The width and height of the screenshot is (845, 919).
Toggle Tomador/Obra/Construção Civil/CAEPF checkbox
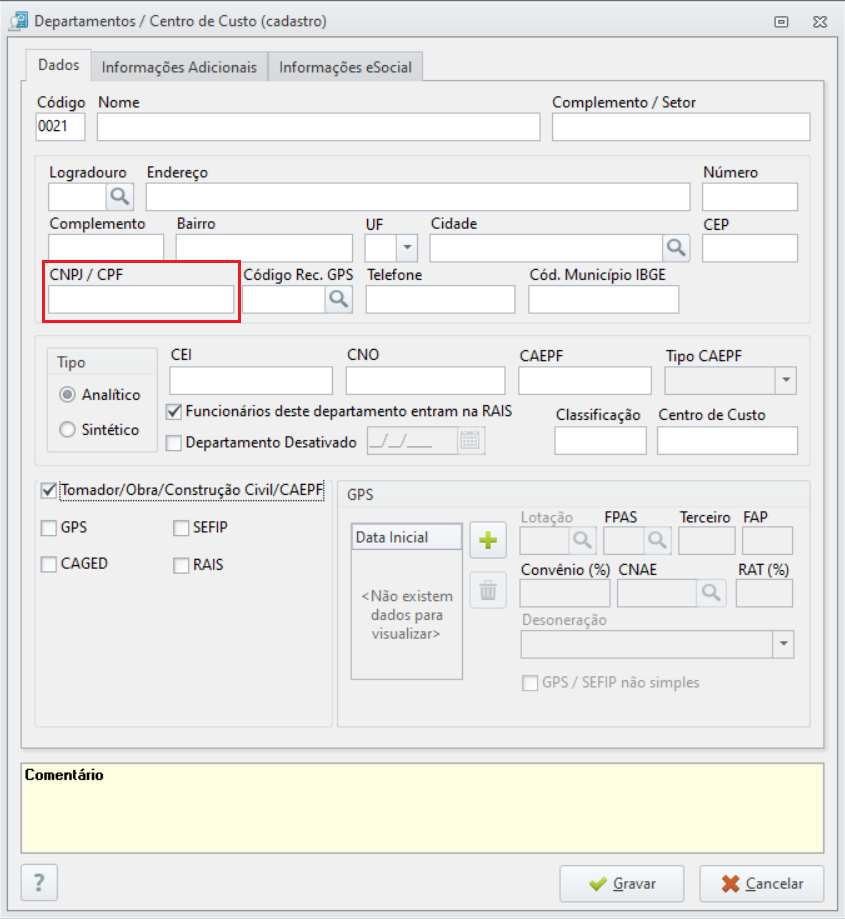point(49,490)
